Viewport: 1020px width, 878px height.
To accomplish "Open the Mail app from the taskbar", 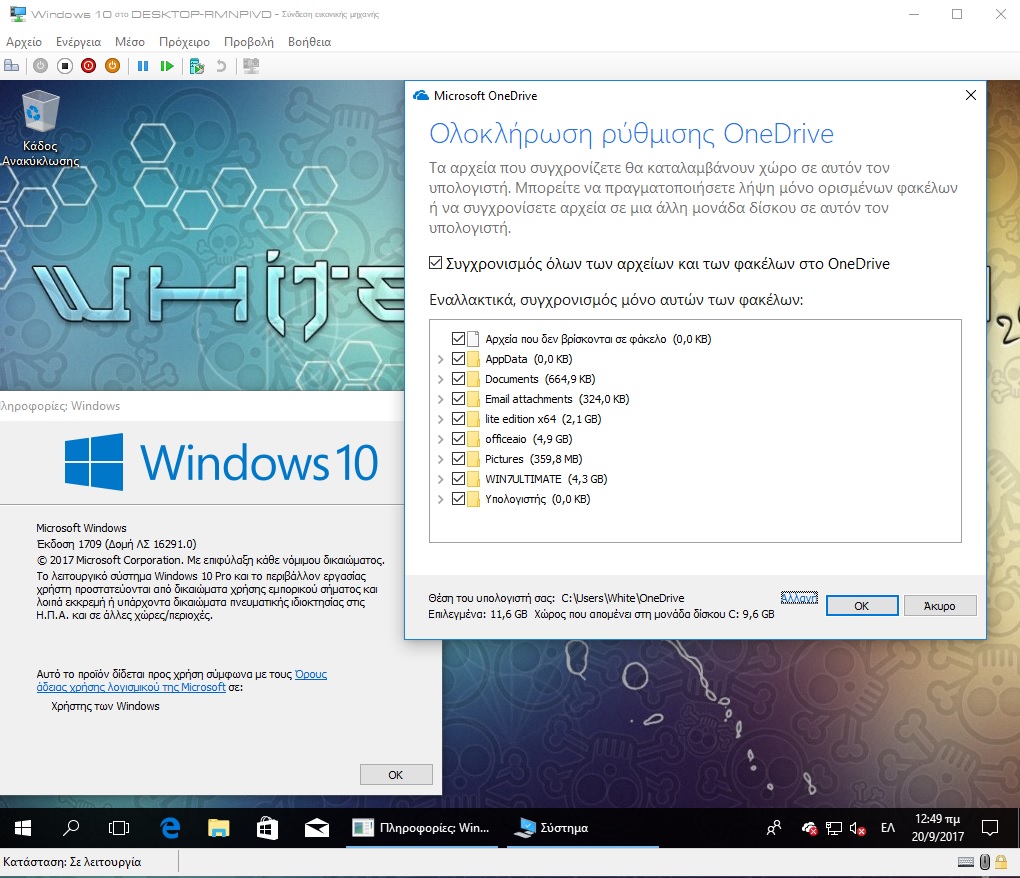I will [317, 828].
